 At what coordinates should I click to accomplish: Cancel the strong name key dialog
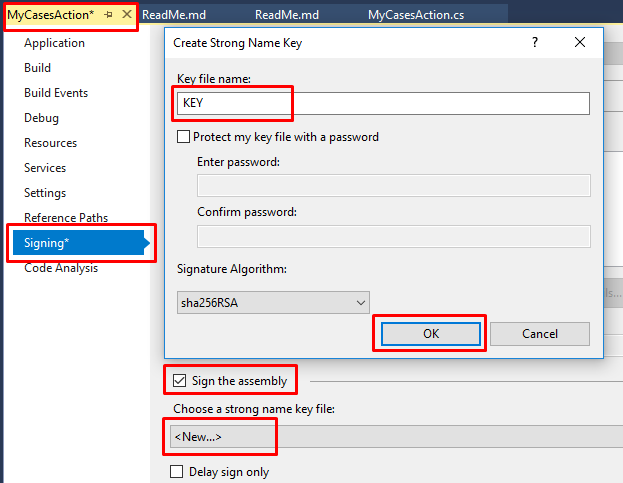540,334
